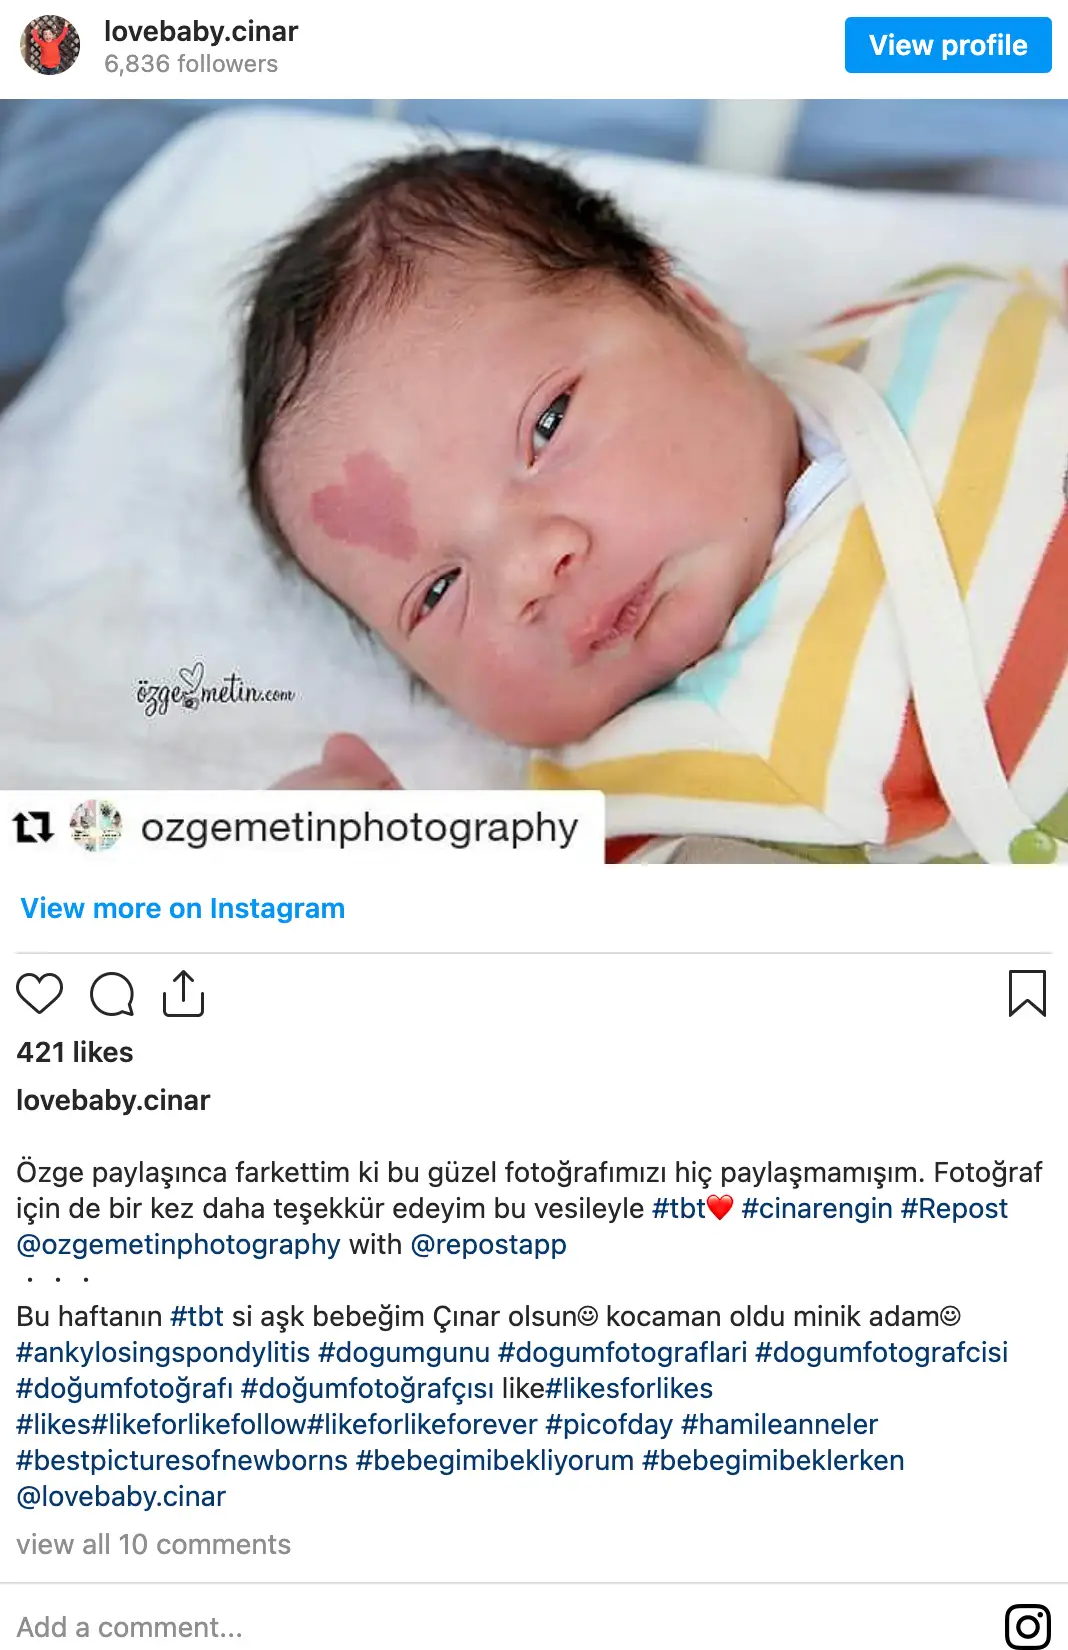Open the baby photo thumbnail
Viewport: 1068px width, 1650px height.
[x=534, y=481]
